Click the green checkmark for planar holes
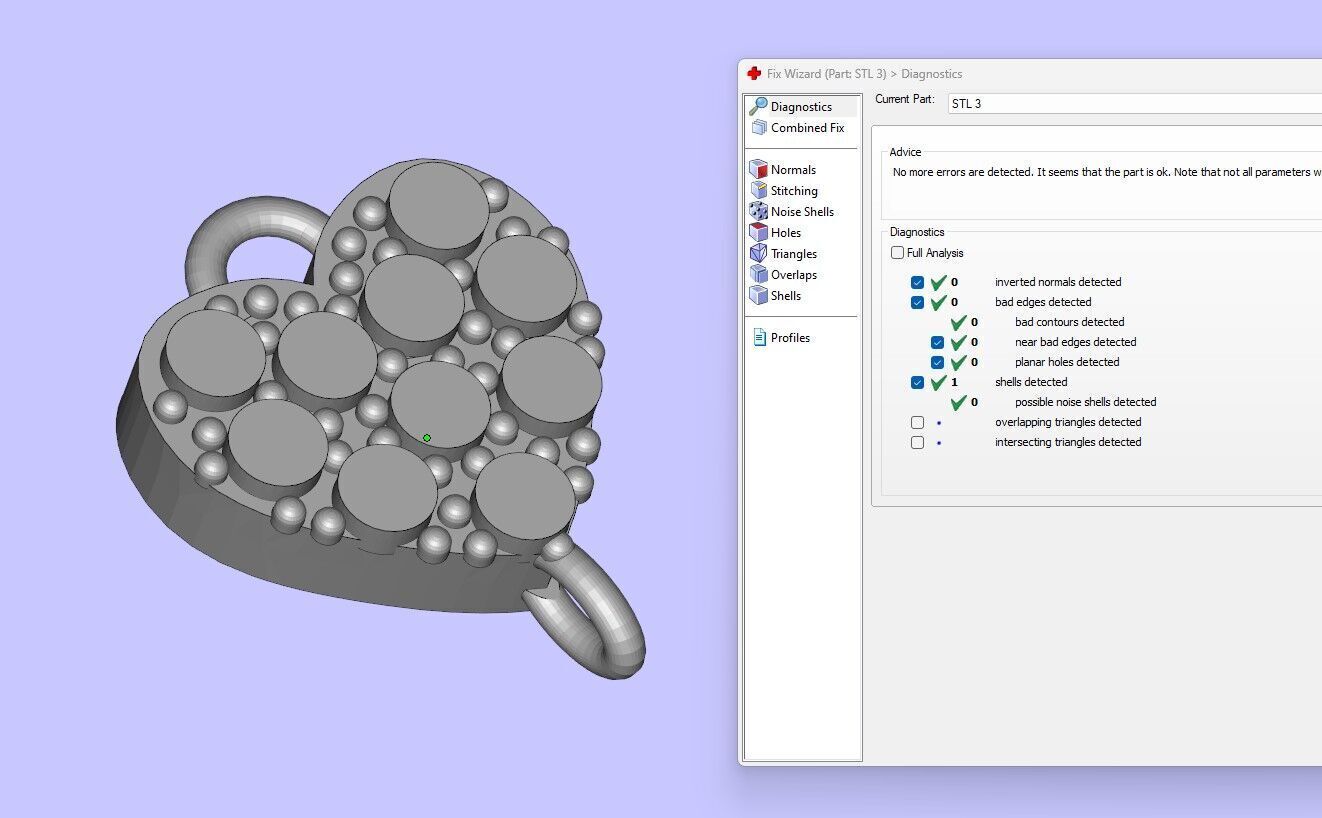This screenshot has height=818, width=1322. pos(958,362)
